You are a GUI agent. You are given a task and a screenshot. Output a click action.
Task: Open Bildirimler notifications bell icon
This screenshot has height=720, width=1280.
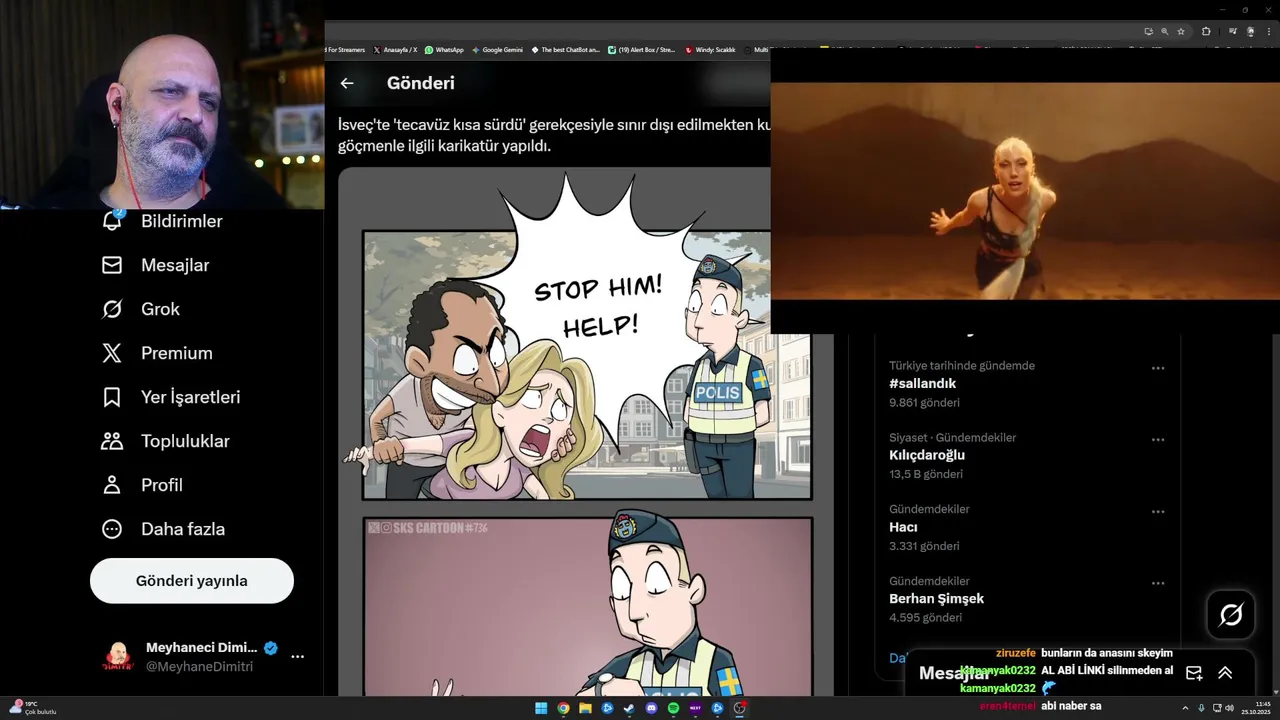pos(112,220)
